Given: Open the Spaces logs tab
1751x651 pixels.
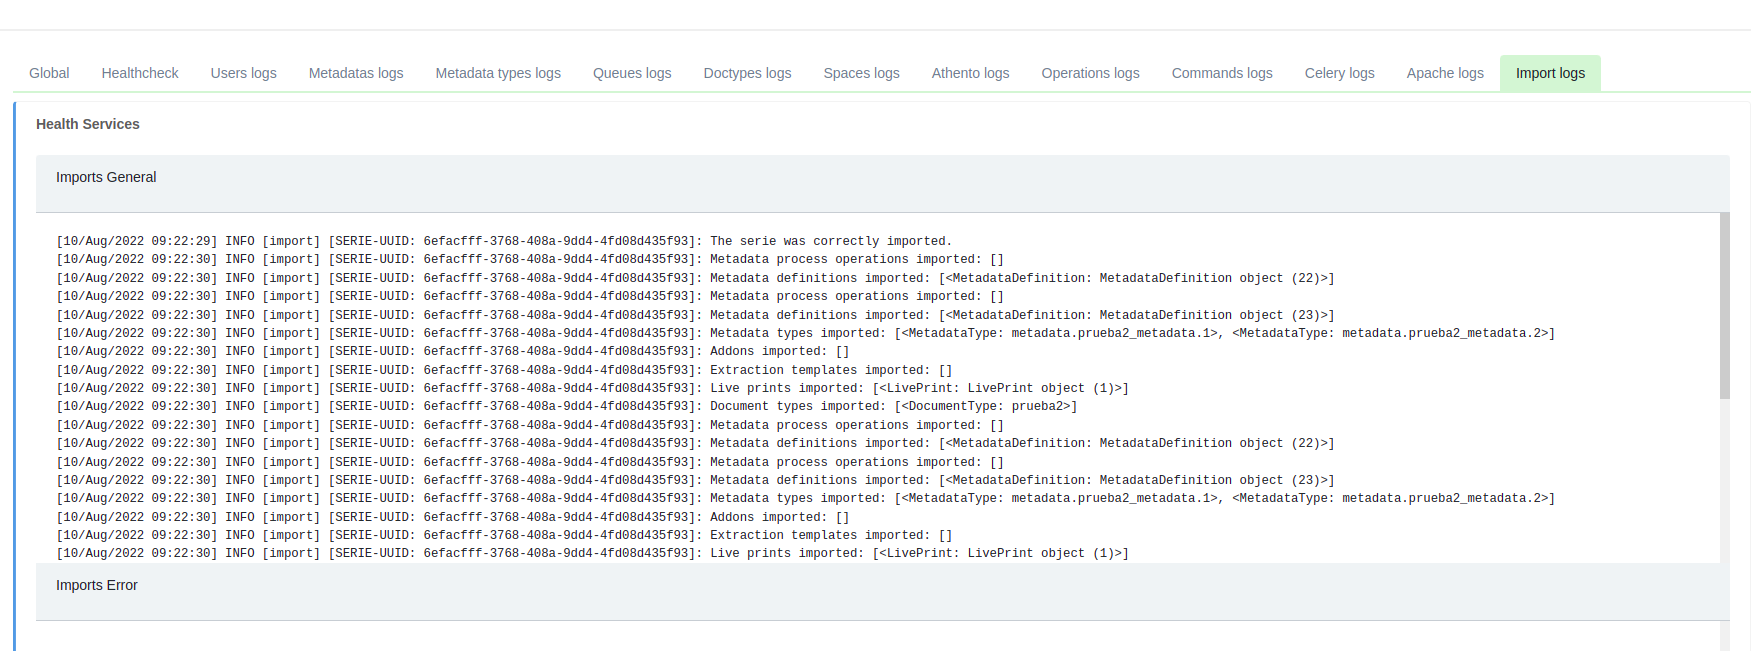Looking at the screenshot, I should (x=861, y=73).
